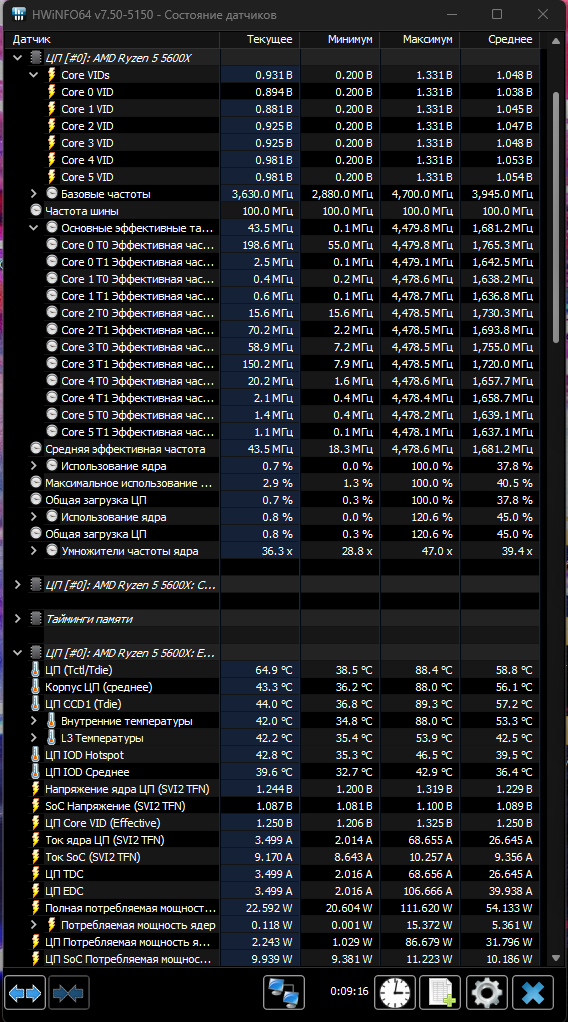Click the vertical scrollbar thumb
Image resolution: width=568 pixels, height=1022 pixels.
[556, 217]
